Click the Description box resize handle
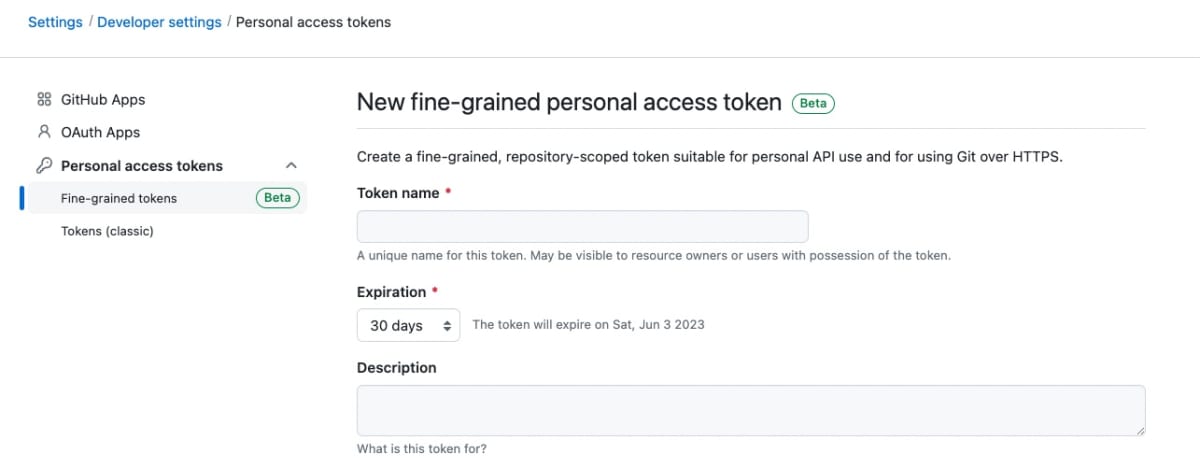Screen dimensions: 1200x468 point(1139,429)
